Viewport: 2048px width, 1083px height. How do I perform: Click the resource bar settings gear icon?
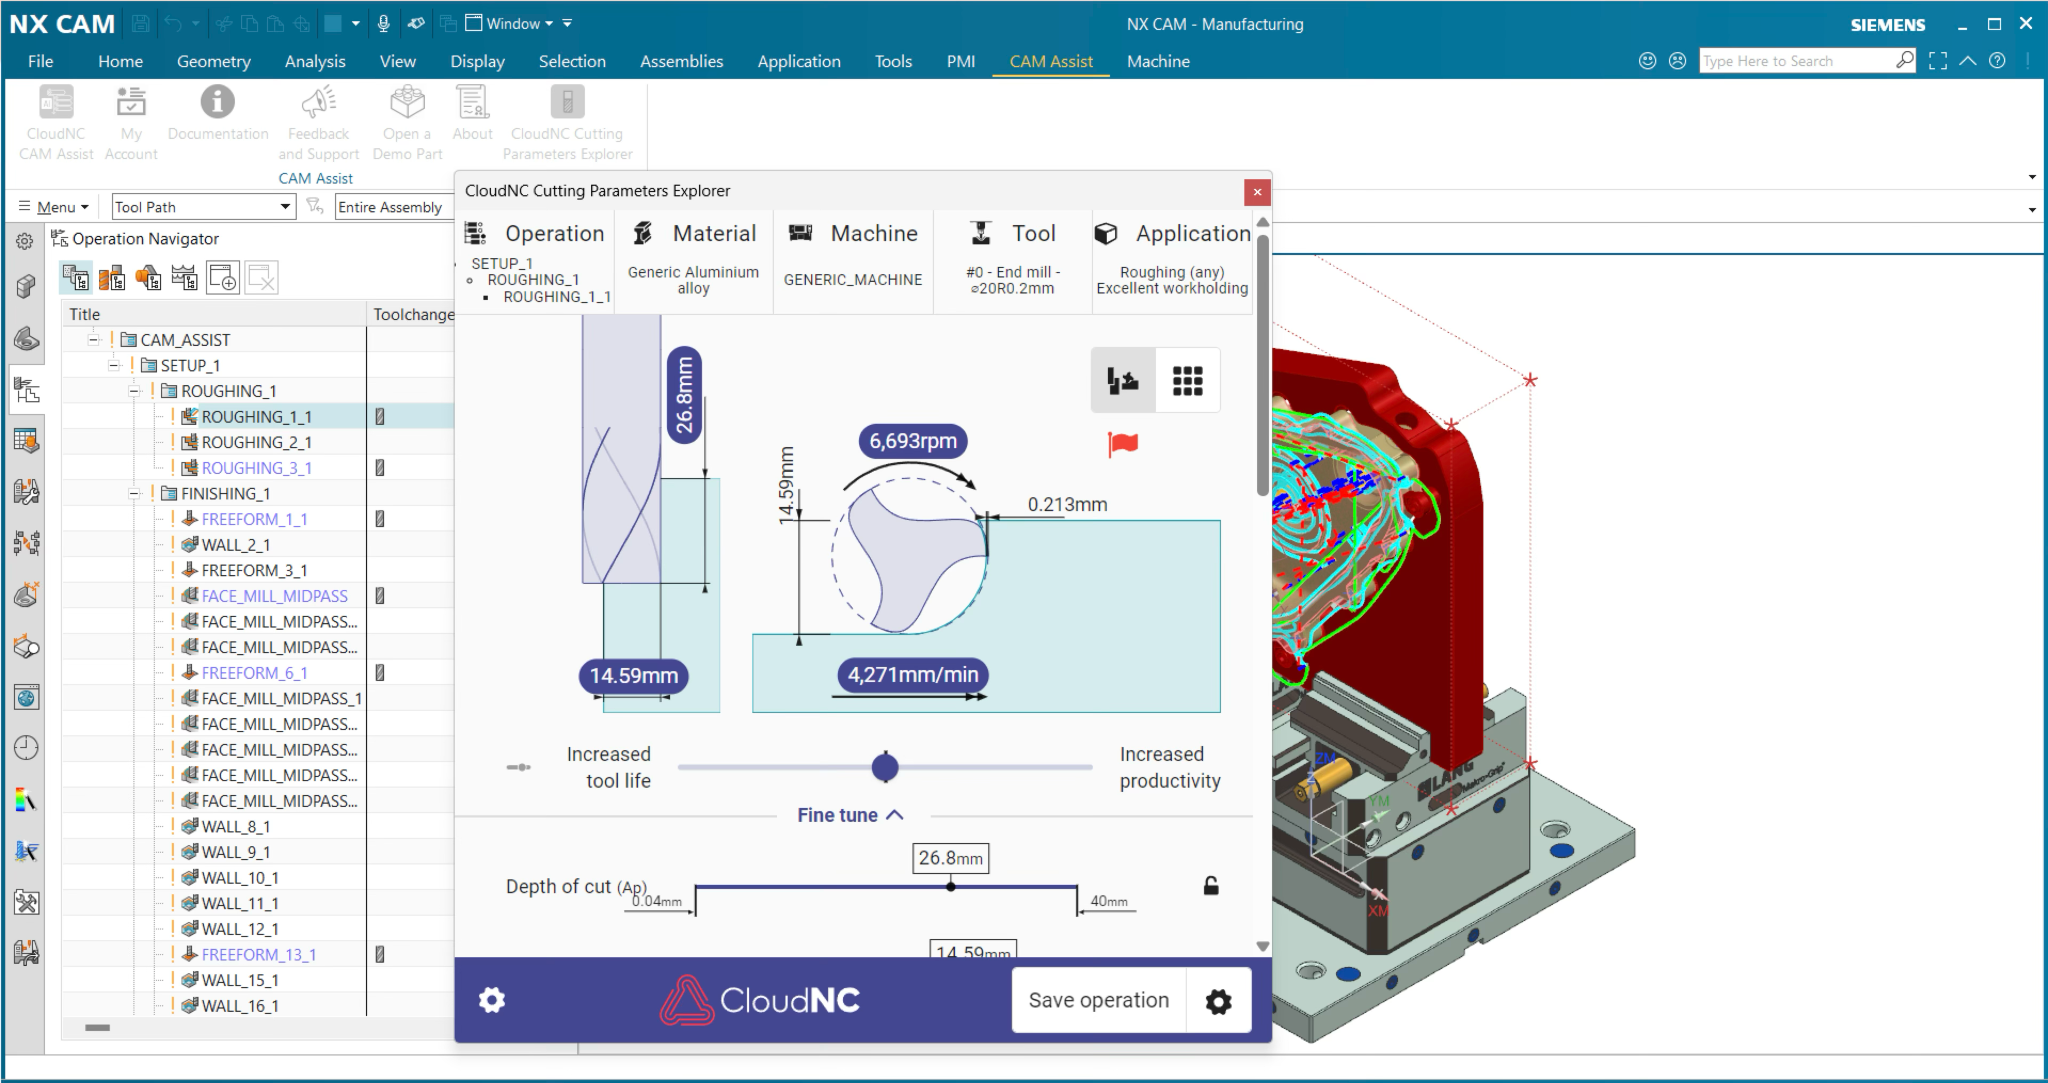(25, 241)
